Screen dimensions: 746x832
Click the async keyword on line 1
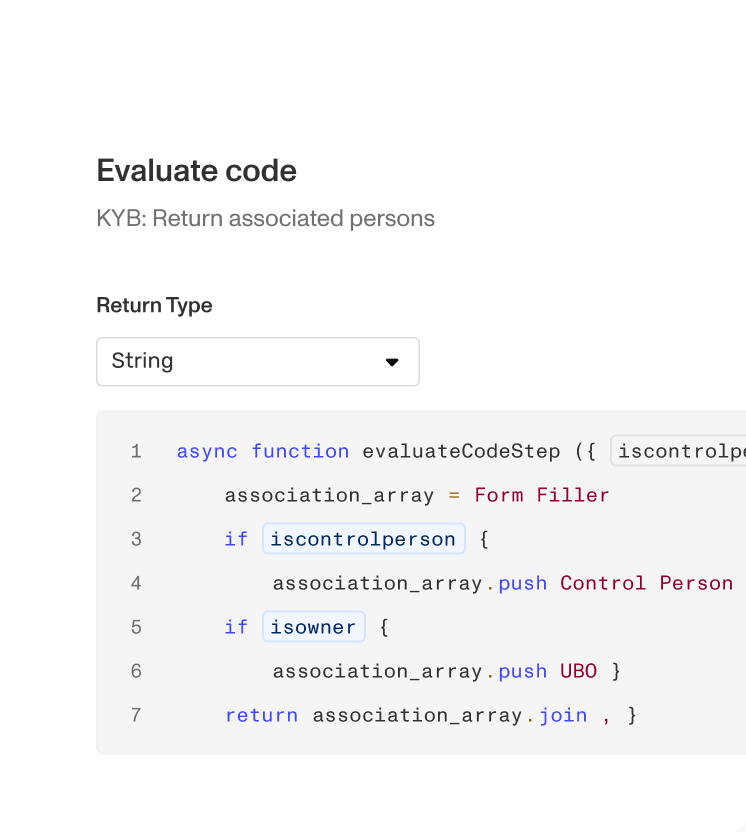coord(207,451)
